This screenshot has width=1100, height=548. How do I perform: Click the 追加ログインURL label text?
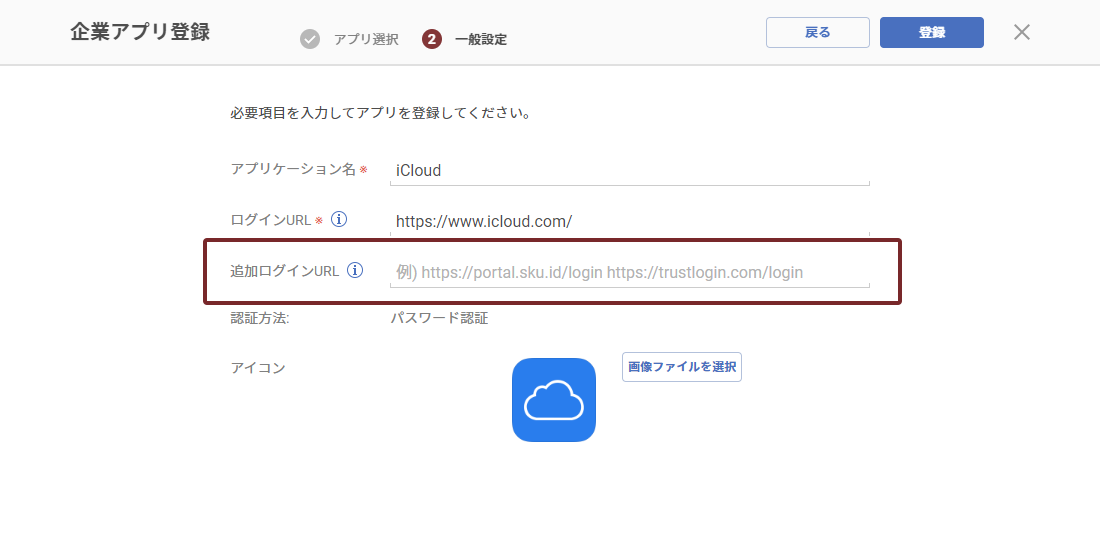(285, 271)
